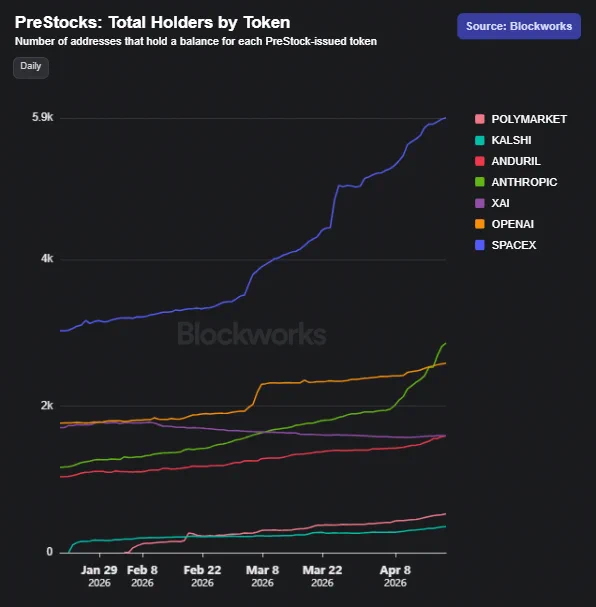The image size is (596, 607).
Task: Click the POLYMARKET pink legend swatch
Action: point(480,119)
